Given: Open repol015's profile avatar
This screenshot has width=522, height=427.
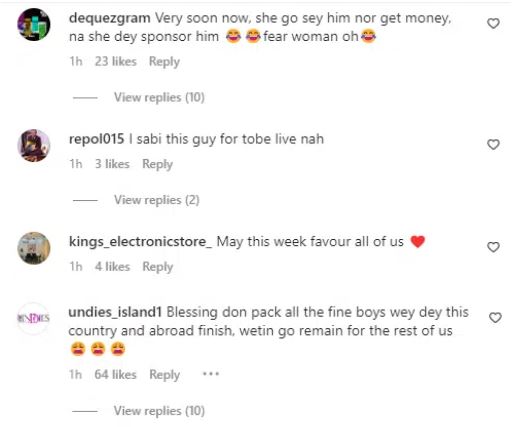Looking at the screenshot, I should point(34,146).
